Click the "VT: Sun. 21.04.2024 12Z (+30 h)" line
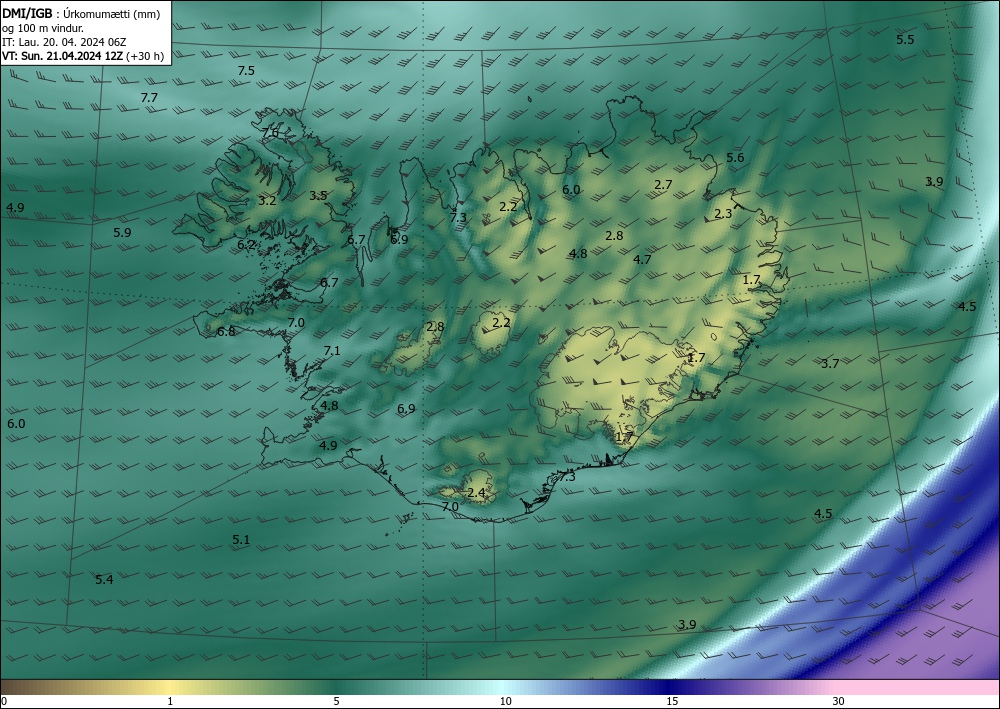The width and height of the screenshot is (1000, 709). click(83, 56)
